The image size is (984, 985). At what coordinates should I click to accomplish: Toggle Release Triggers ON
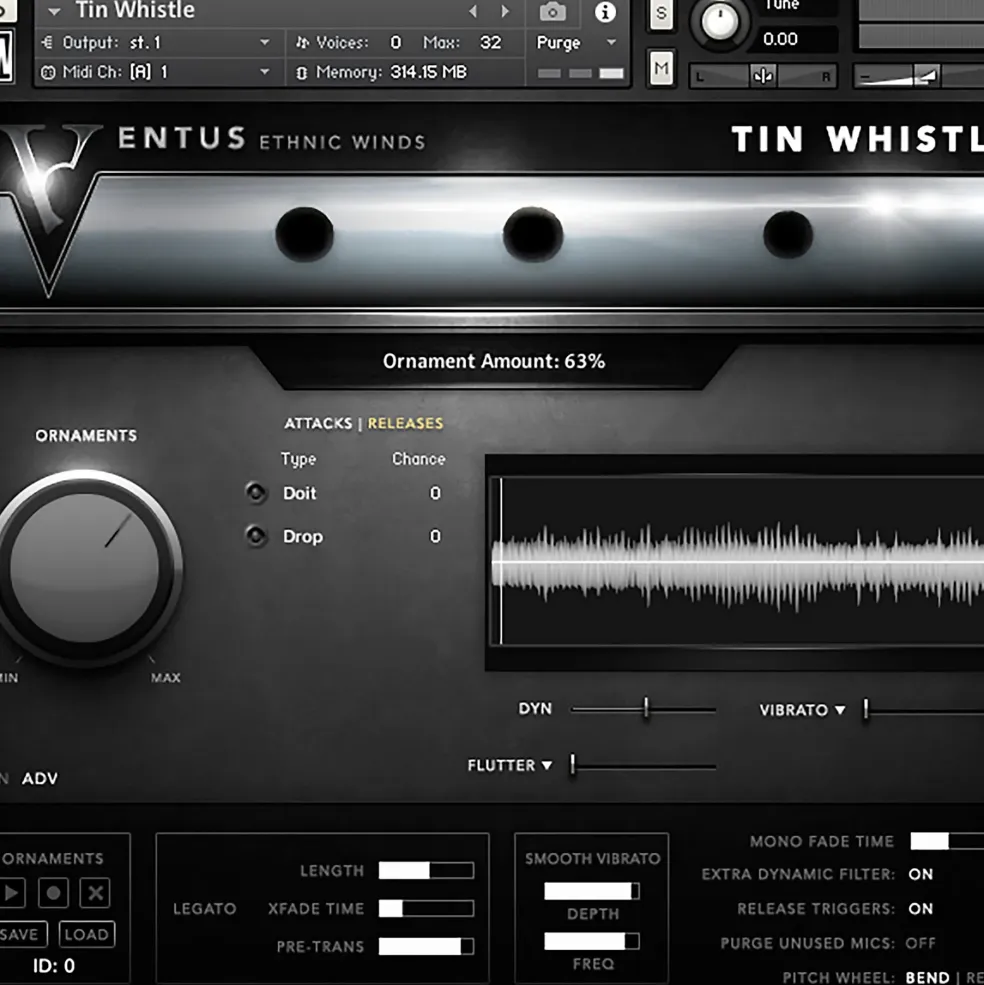coord(921,909)
